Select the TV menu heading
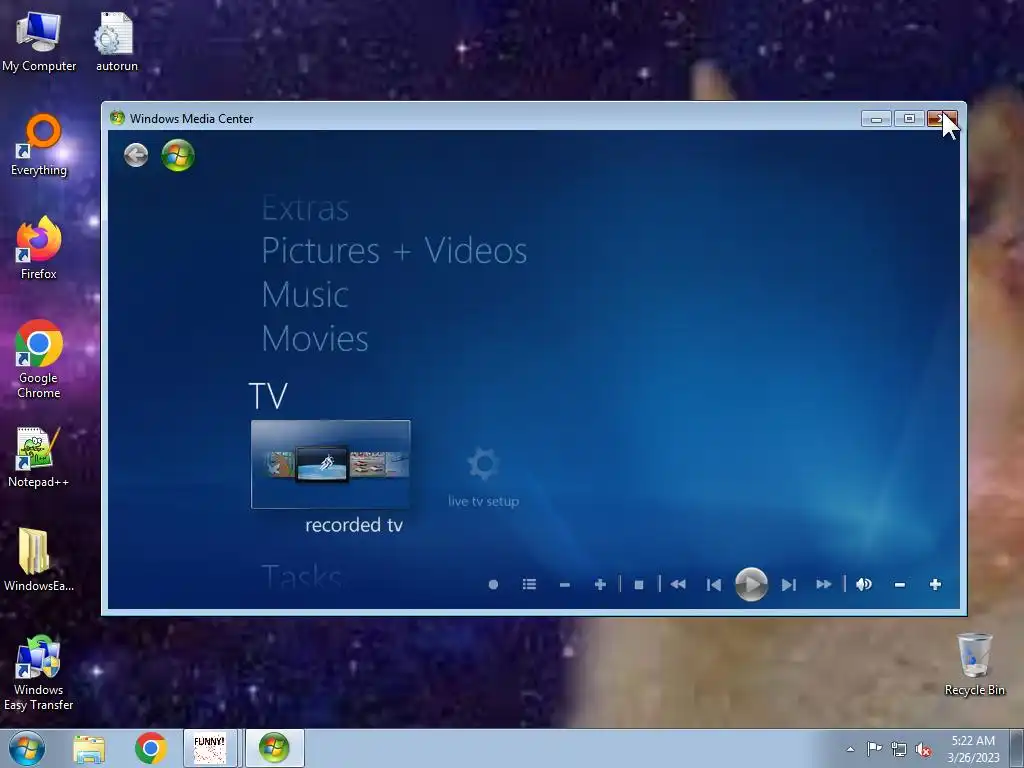The image size is (1024, 768). [x=268, y=396]
